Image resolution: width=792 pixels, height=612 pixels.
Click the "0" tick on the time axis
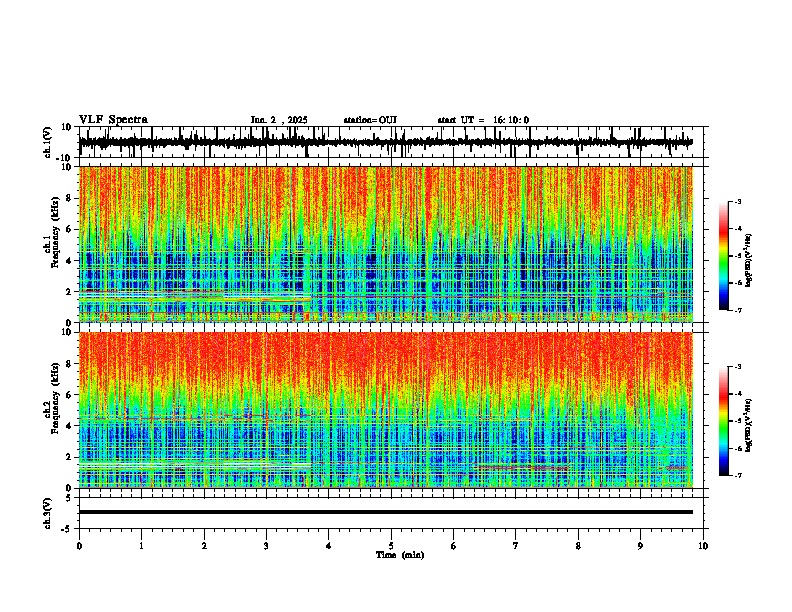(79, 546)
